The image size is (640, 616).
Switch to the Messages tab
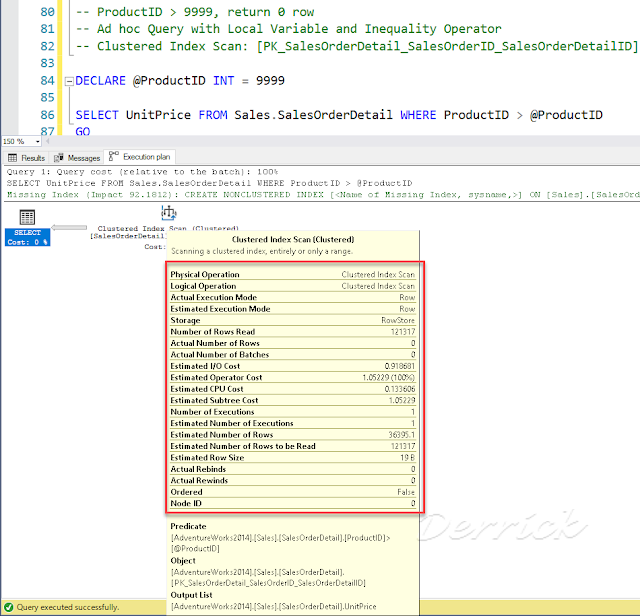click(77, 158)
